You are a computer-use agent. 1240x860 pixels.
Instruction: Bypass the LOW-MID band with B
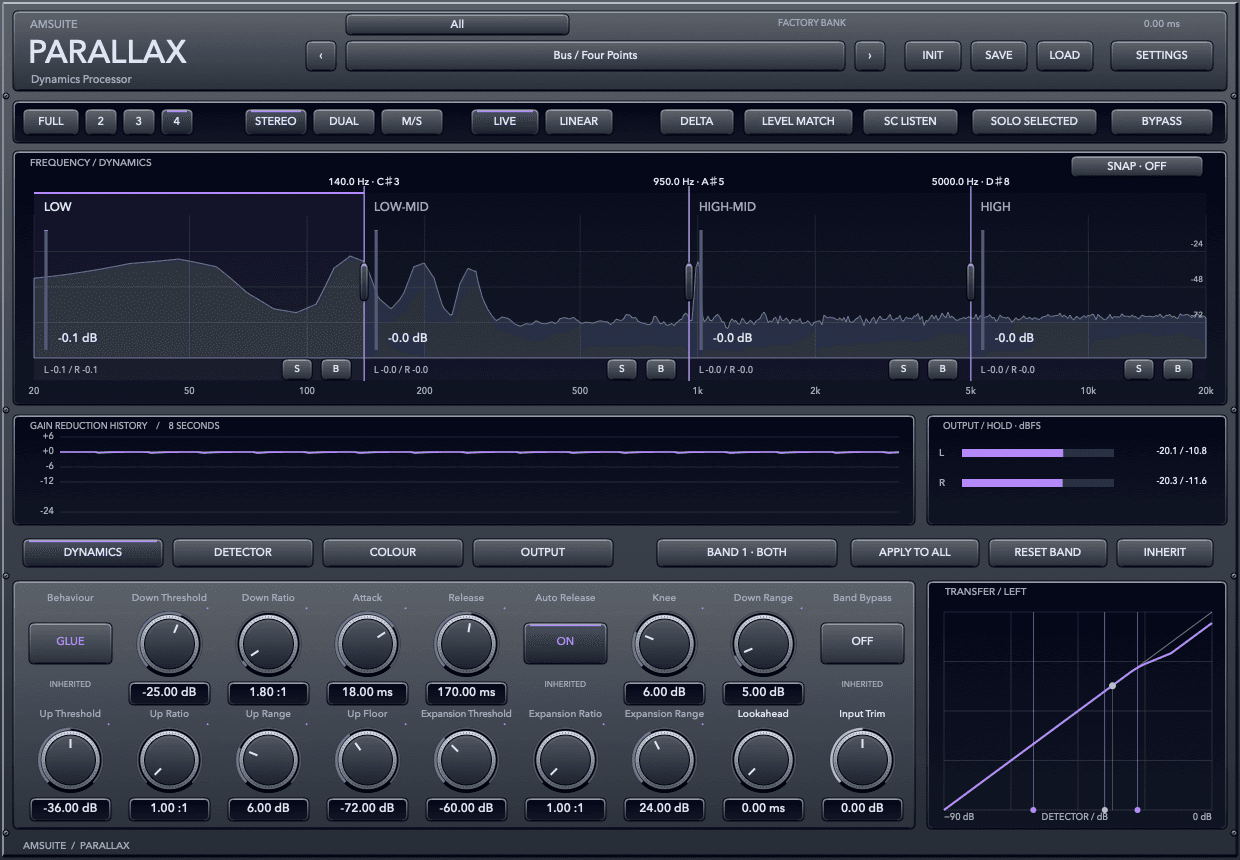661,369
